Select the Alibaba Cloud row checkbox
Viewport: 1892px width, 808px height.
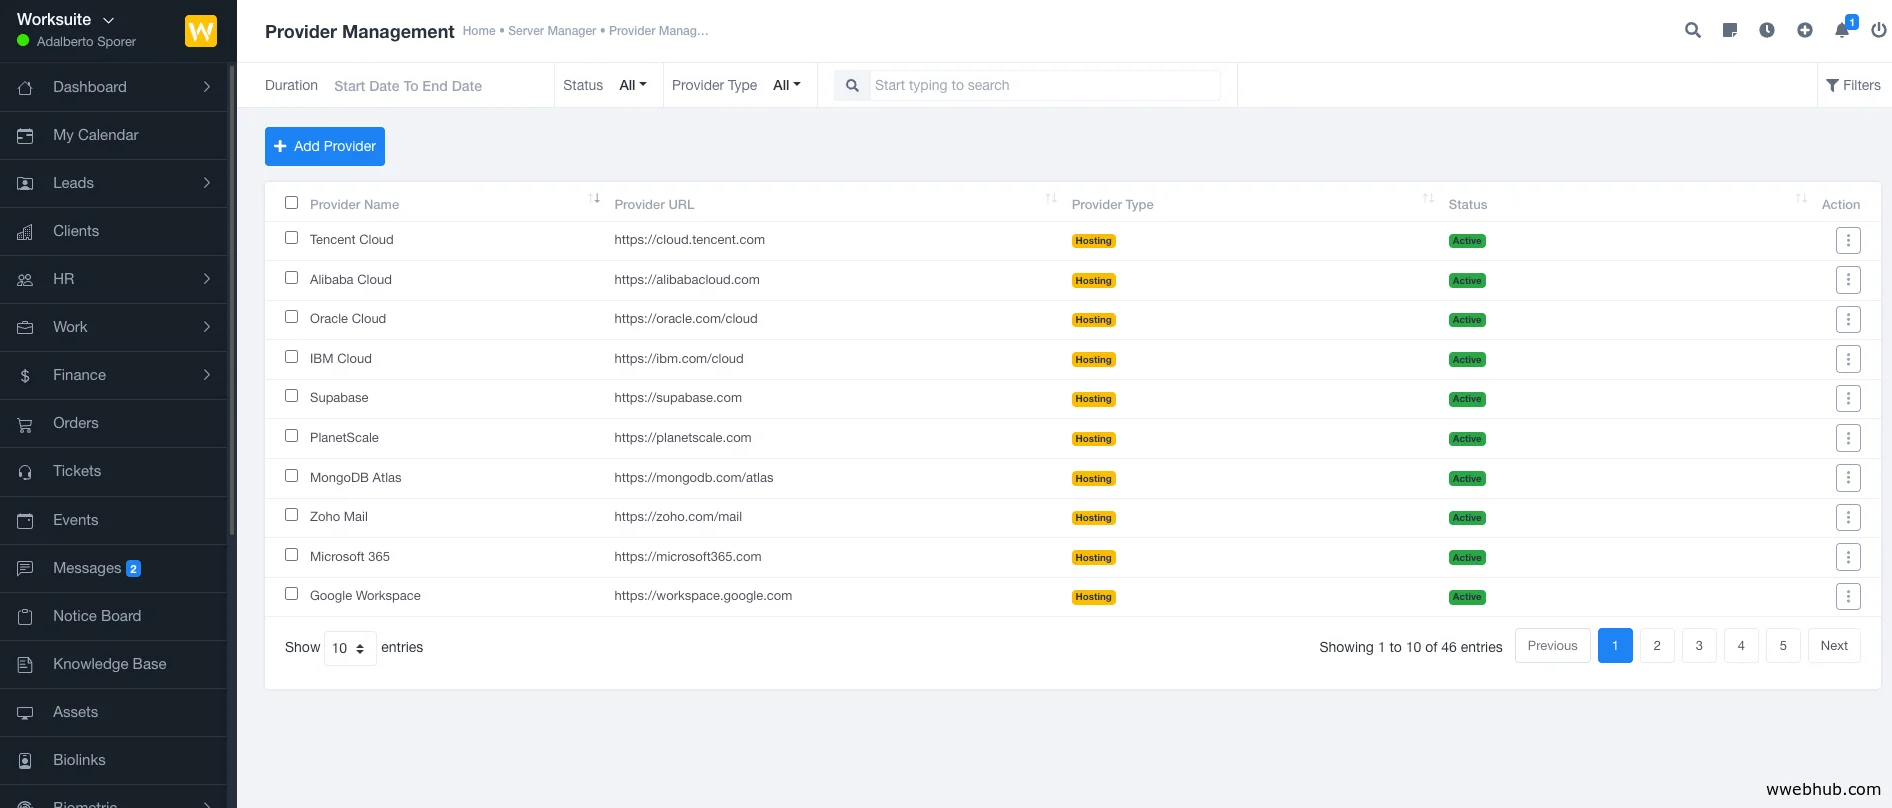pyautogui.click(x=291, y=278)
